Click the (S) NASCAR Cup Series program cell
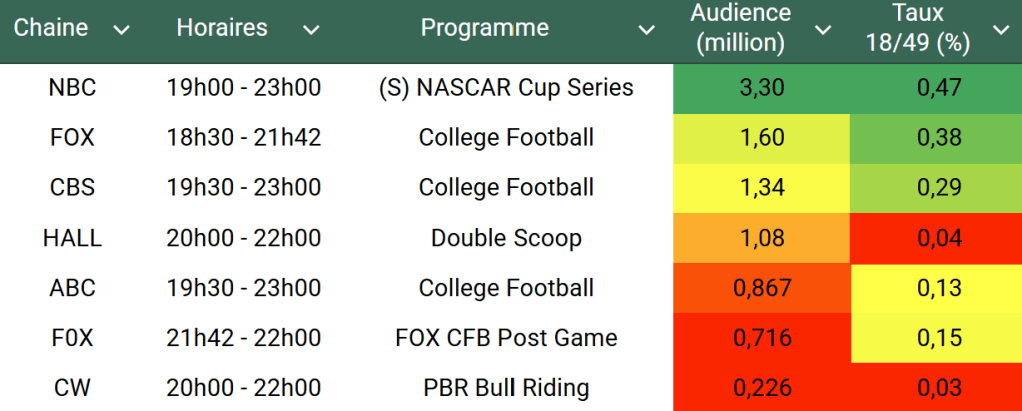 (506, 88)
